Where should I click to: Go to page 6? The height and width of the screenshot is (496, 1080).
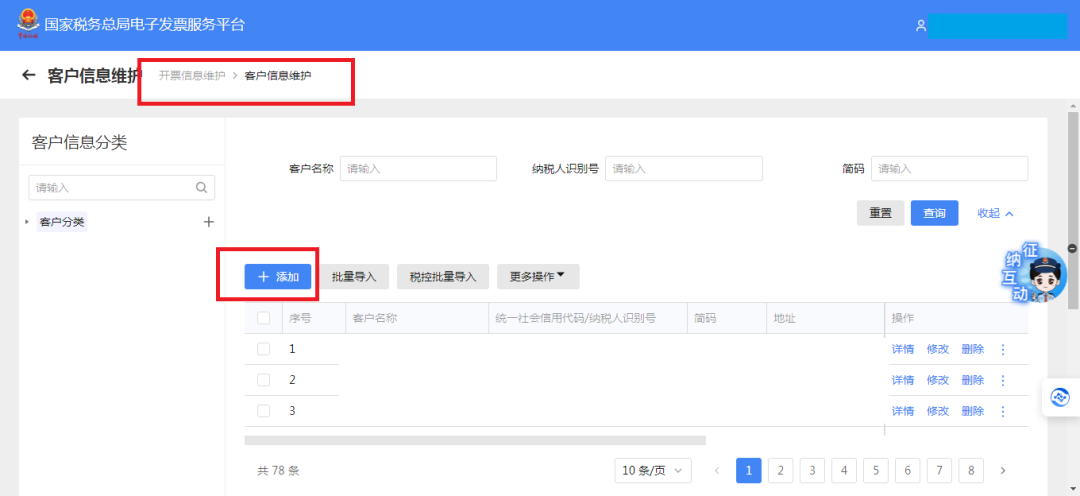pos(908,471)
